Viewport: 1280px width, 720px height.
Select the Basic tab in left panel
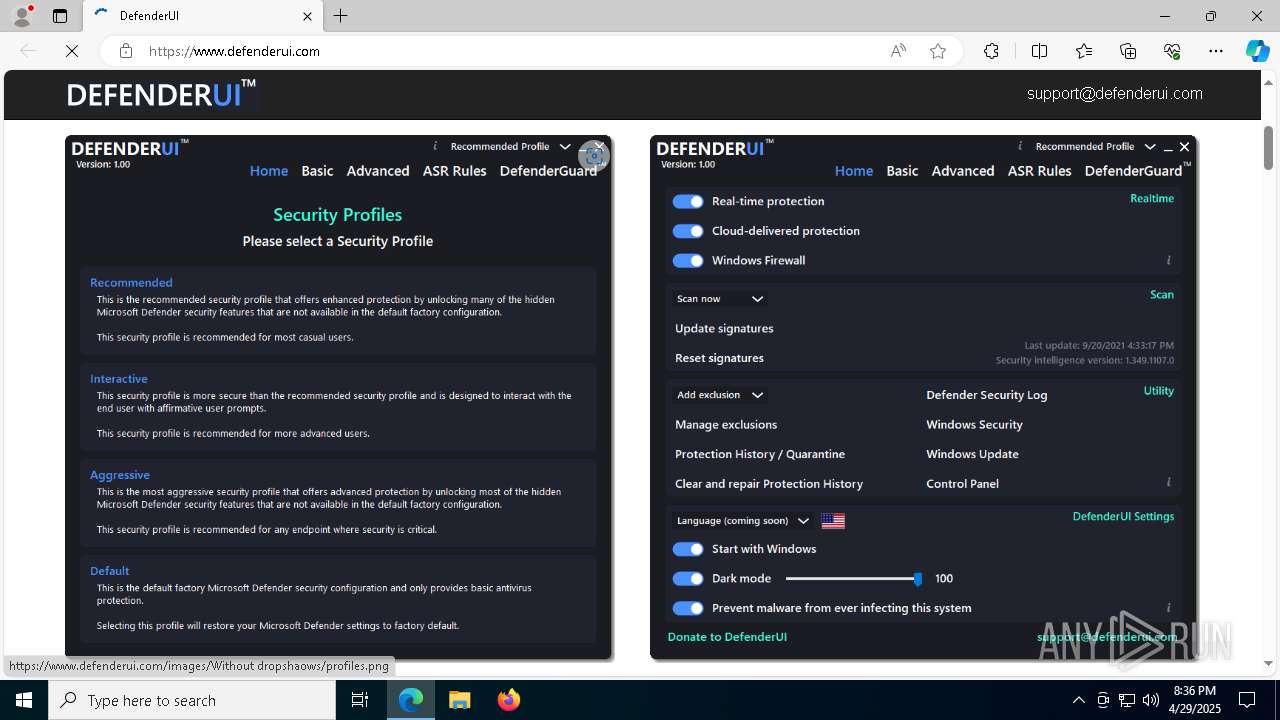pyautogui.click(x=317, y=171)
